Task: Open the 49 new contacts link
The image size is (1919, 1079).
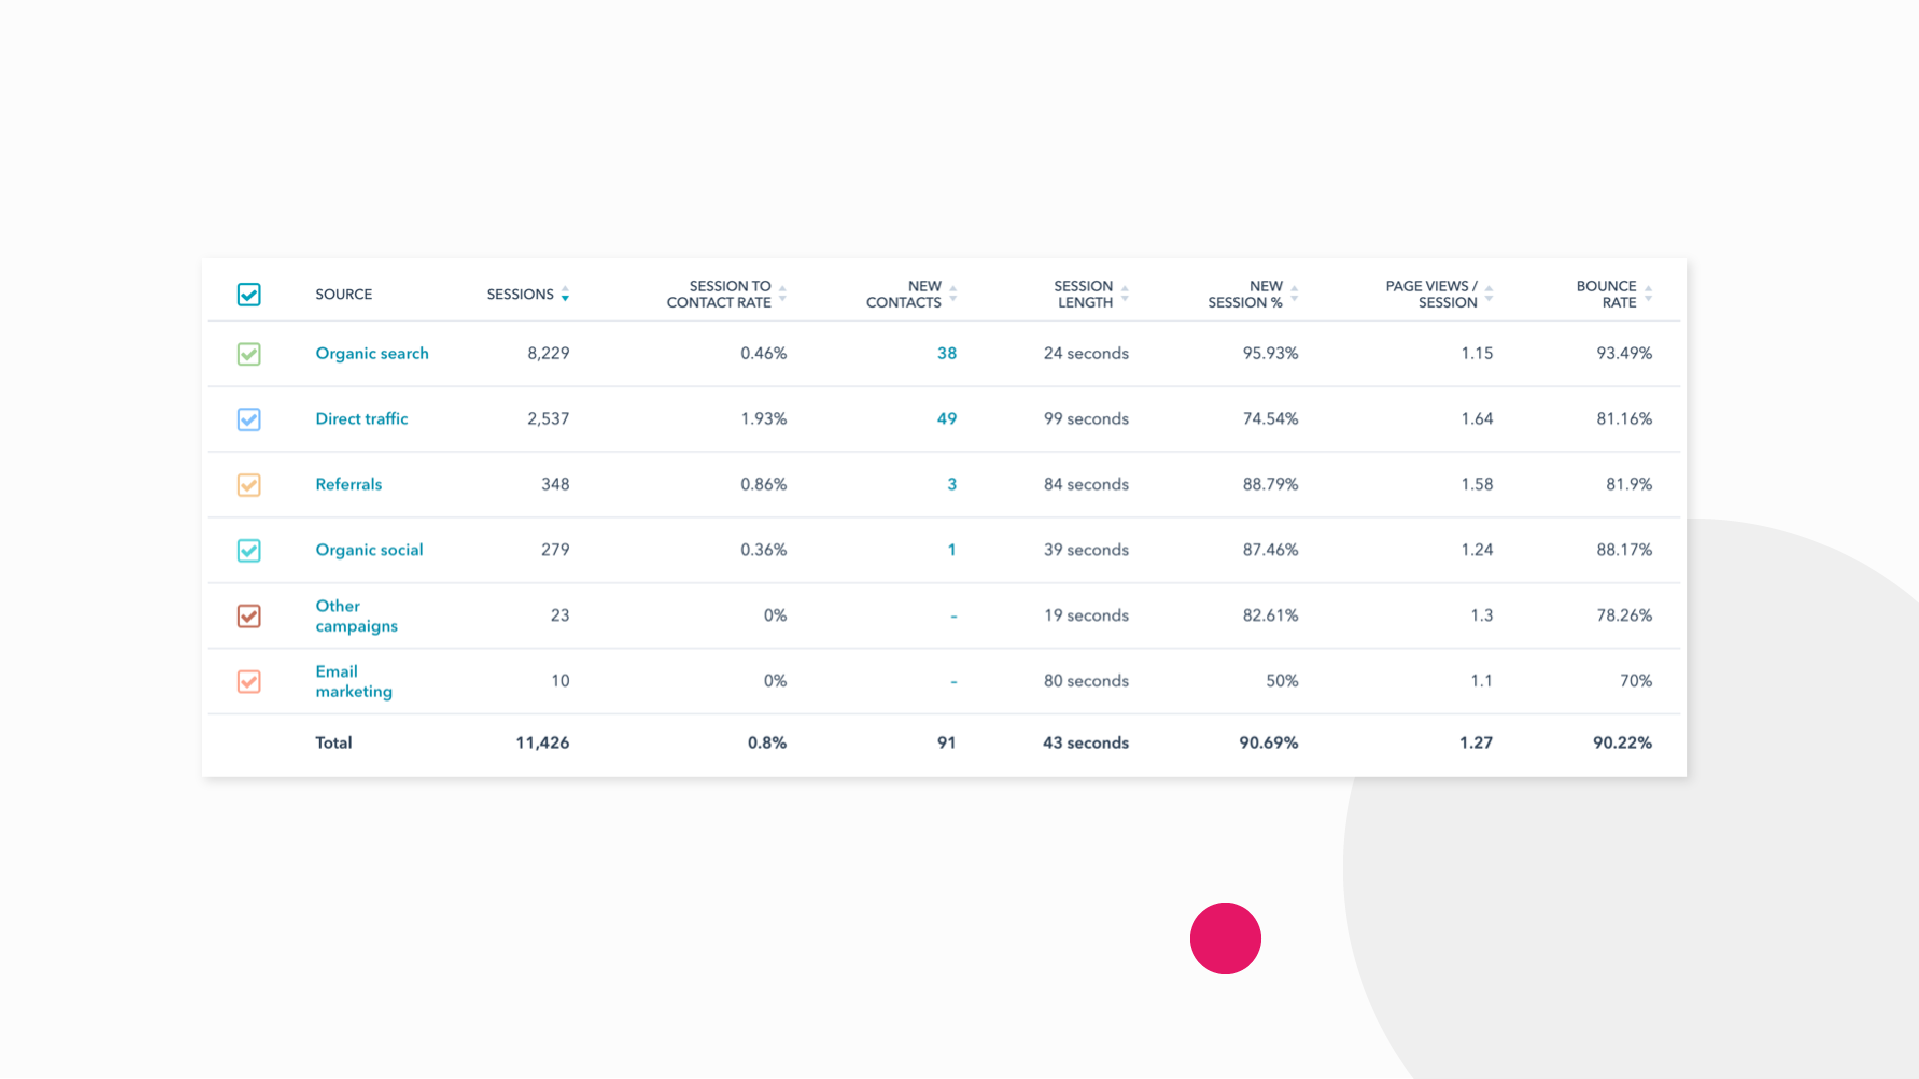Action: pos(947,419)
